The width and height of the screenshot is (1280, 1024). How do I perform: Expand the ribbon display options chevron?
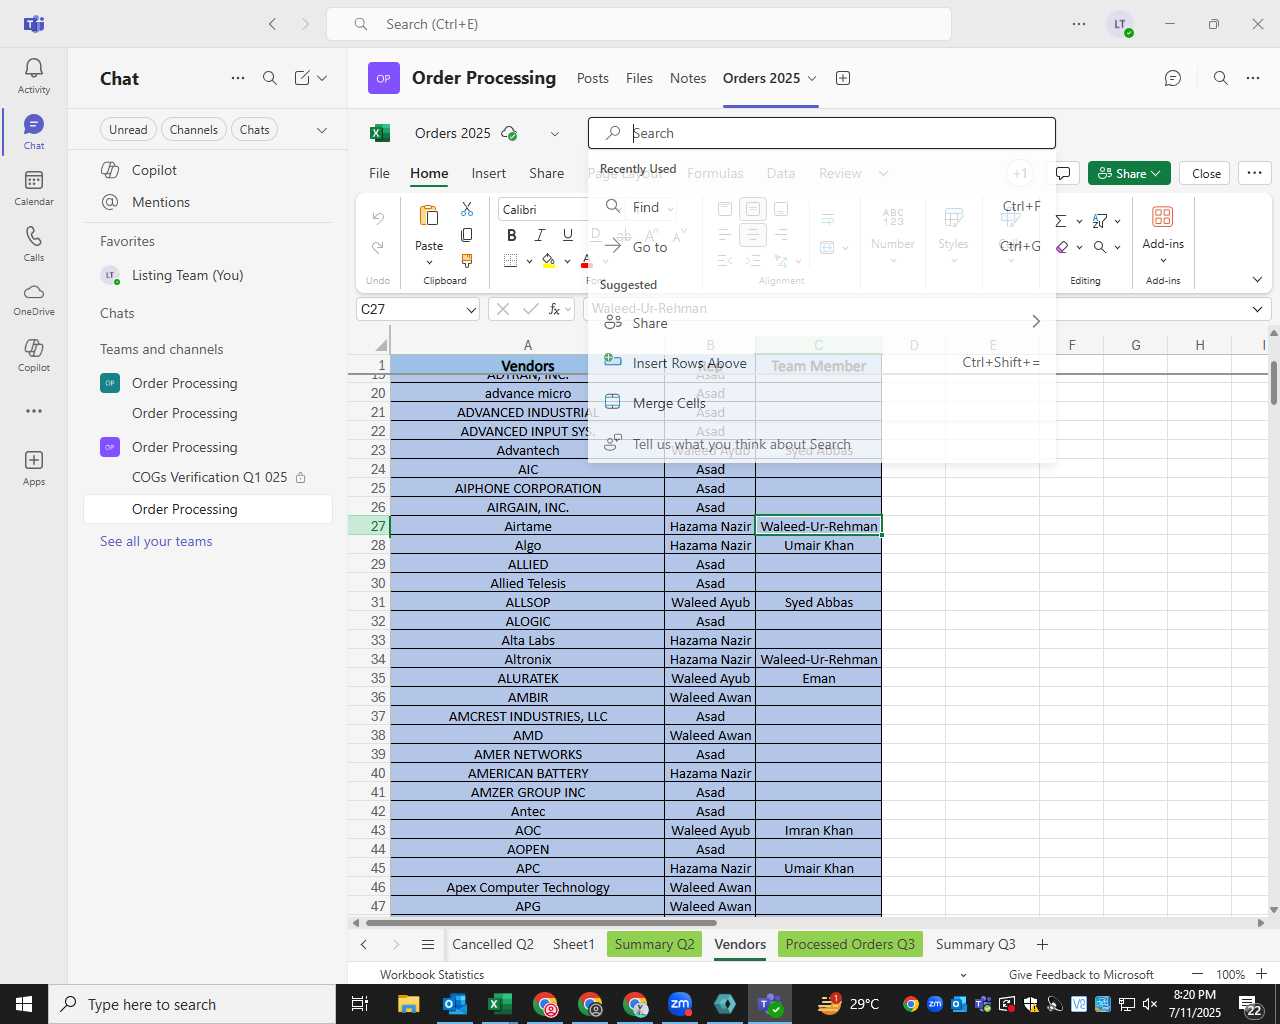(x=1257, y=280)
